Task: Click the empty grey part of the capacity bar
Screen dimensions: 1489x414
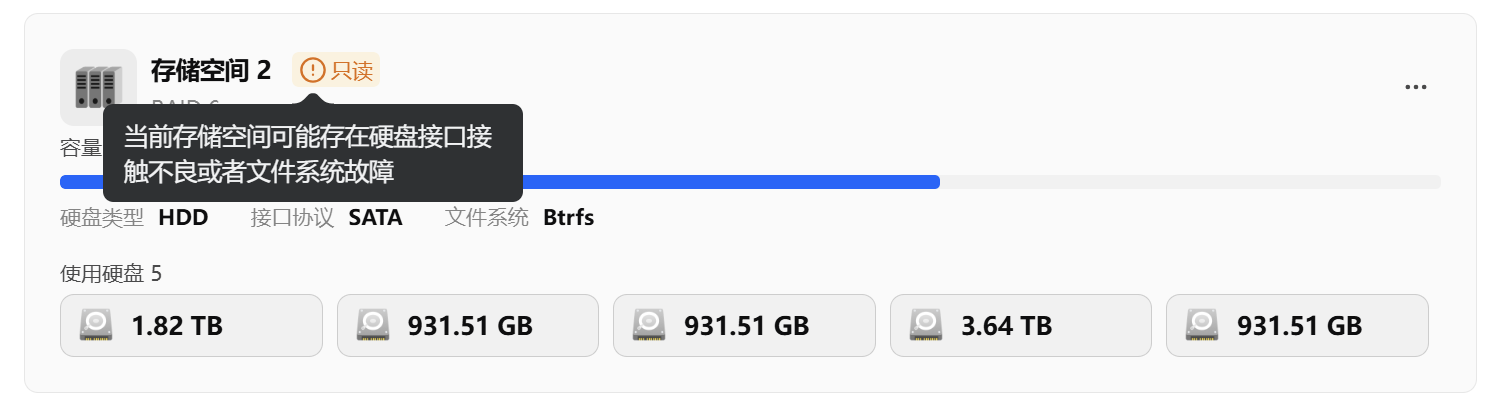Action: click(1190, 182)
